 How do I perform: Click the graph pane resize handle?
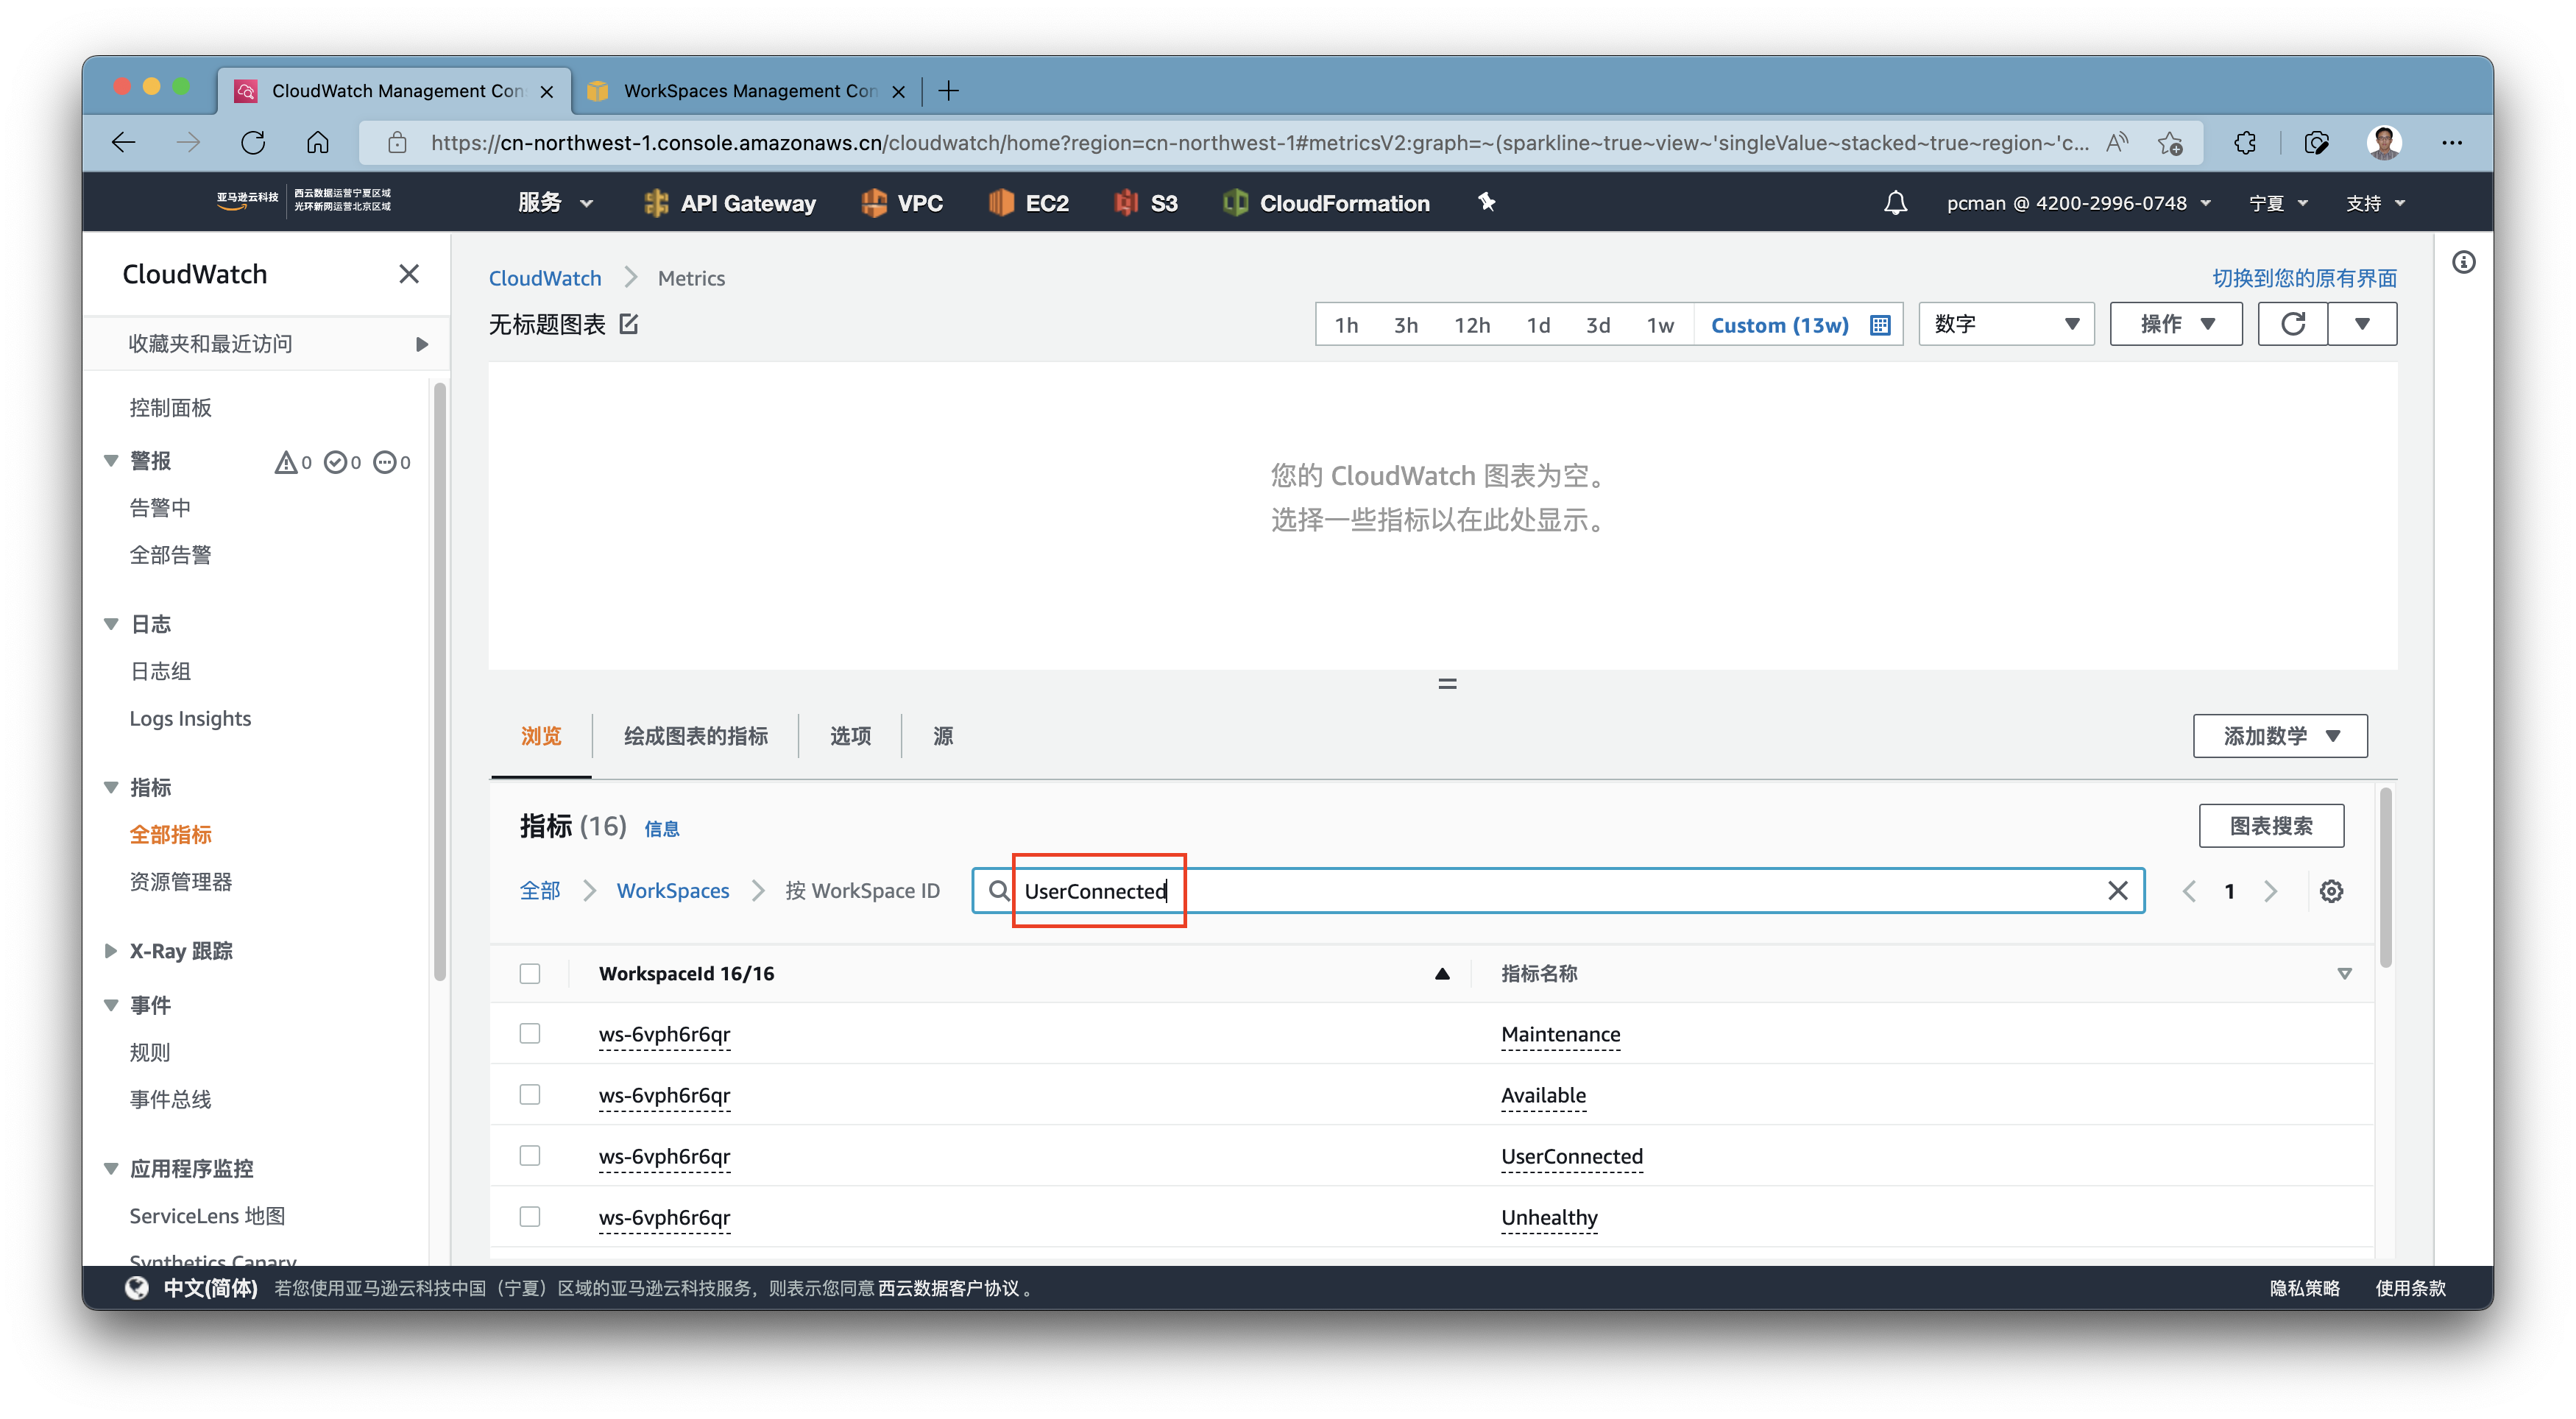(1447, 685)
